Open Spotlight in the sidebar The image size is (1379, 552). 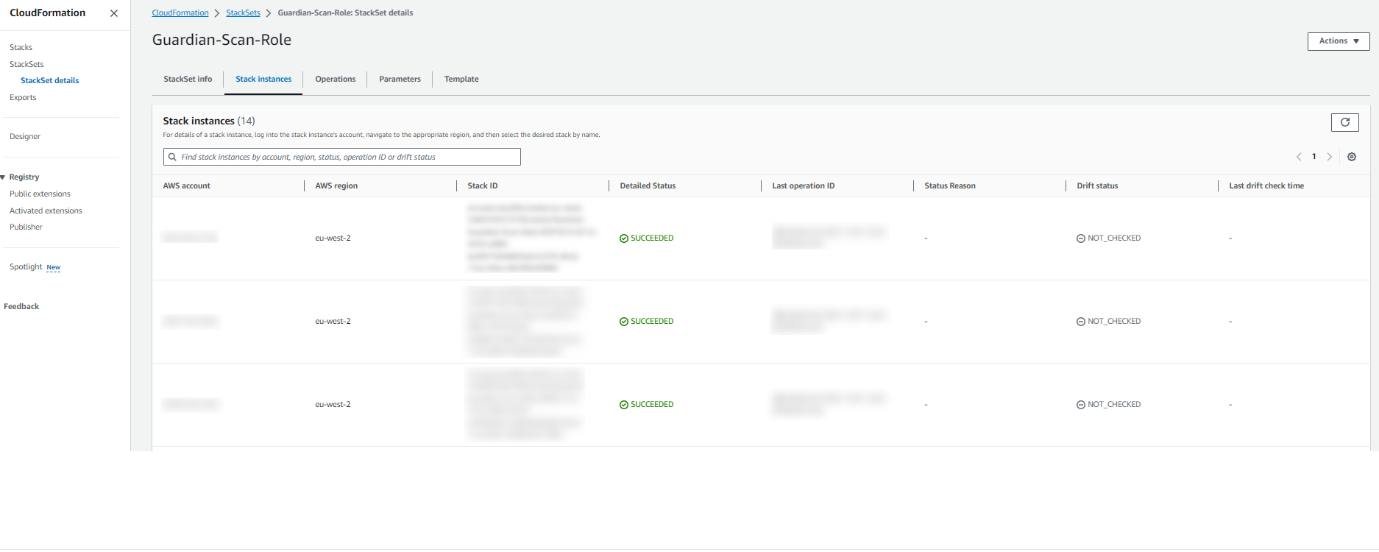26,267
